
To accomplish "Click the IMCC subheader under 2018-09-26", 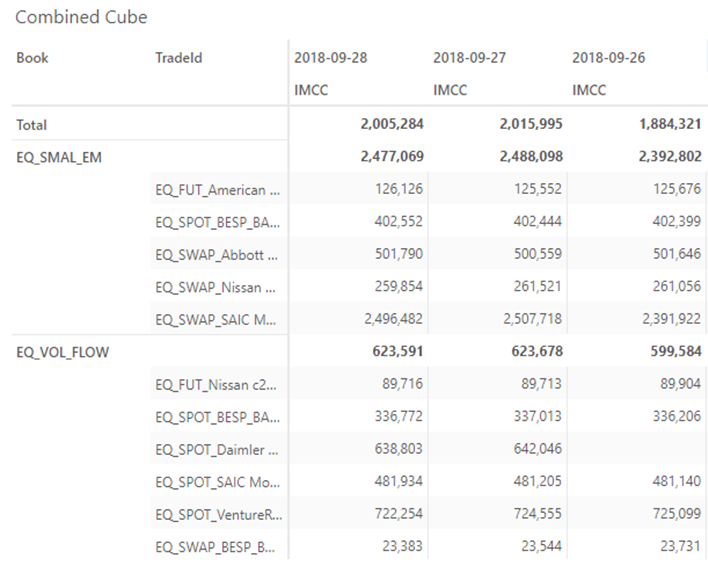I will (589, 90).
